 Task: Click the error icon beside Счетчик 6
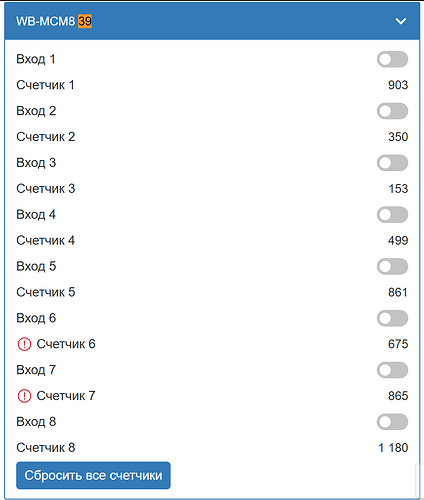coord(24,344)
